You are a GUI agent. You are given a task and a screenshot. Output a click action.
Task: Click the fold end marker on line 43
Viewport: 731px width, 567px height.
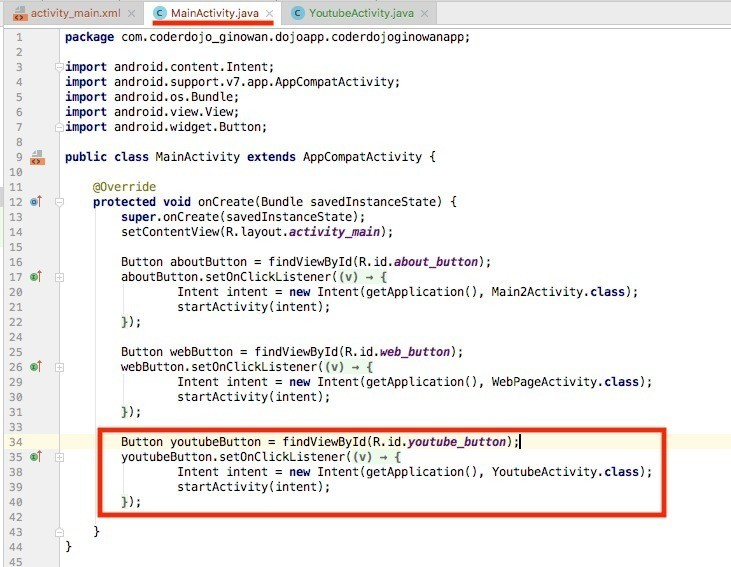[x=60, y=531]
